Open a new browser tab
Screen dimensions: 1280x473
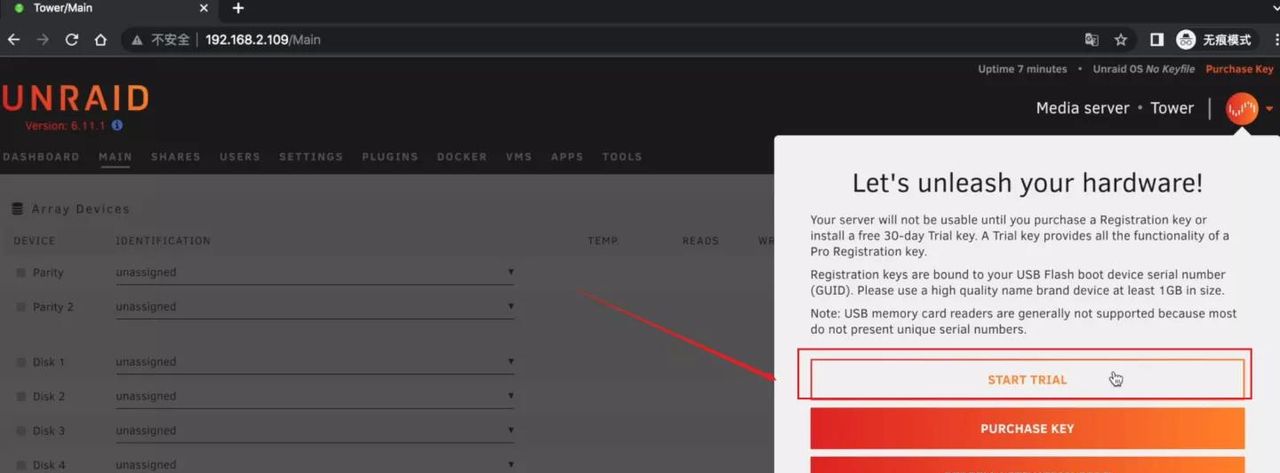tap(238, 8)
